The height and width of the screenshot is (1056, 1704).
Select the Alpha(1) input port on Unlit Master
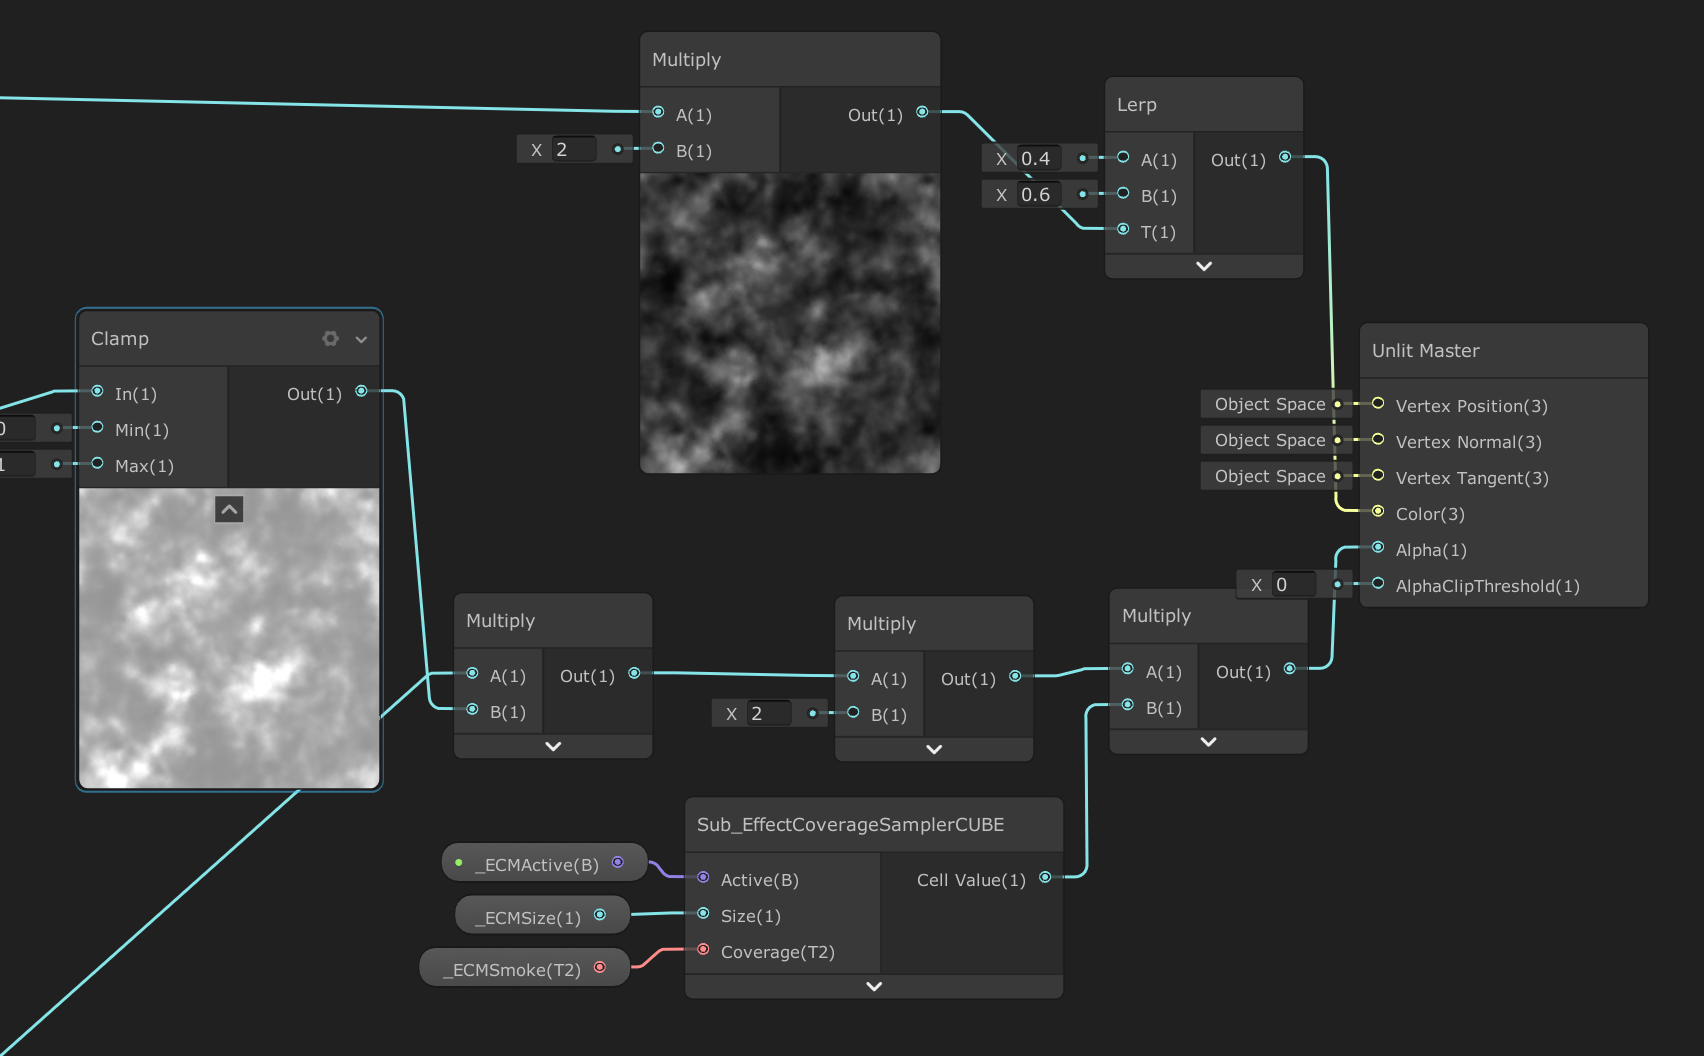(x=1377, y=548)
